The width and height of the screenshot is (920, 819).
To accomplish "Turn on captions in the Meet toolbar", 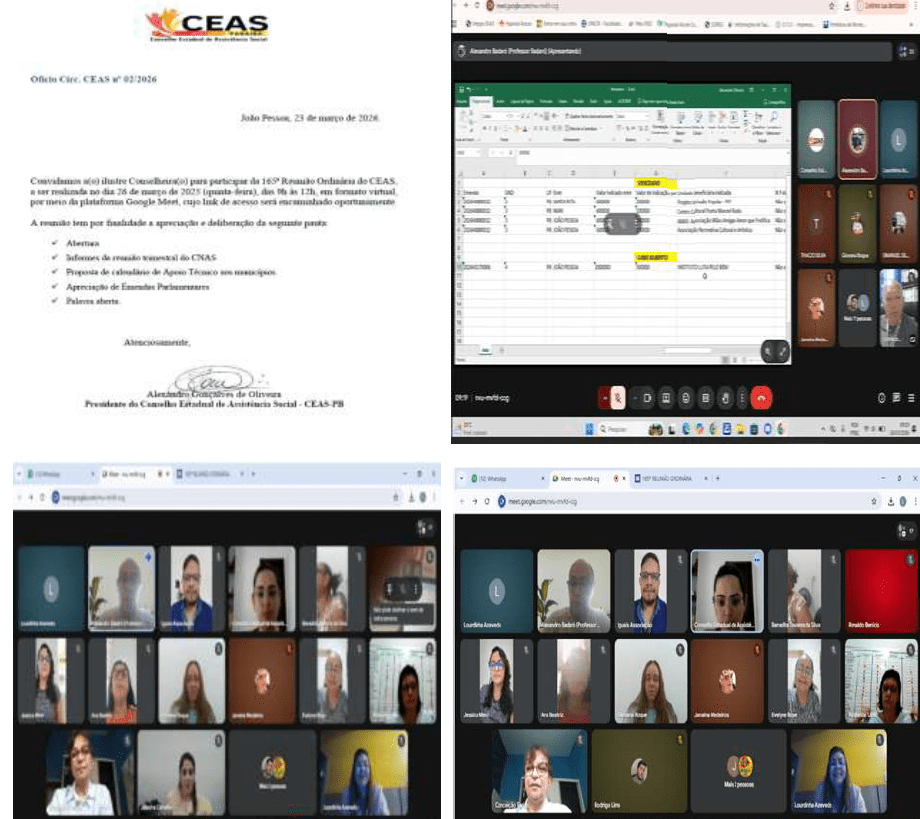I will pos(668,398).
